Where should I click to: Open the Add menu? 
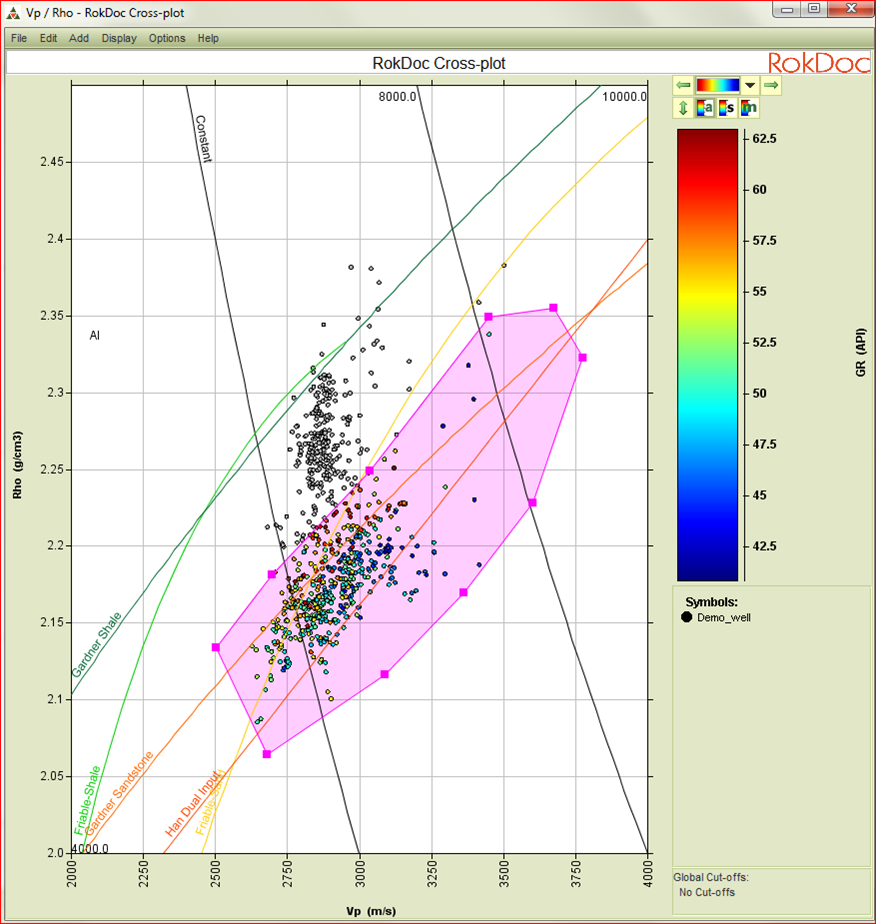click(79, 38)
